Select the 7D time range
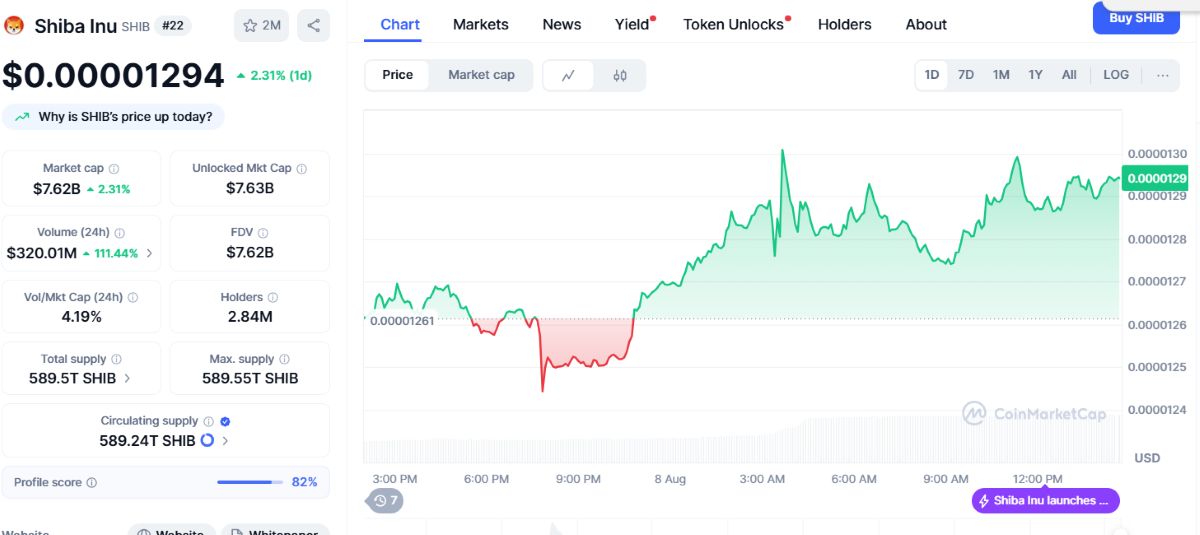This screenshot has height=535, width=1200. click(966, 75)
